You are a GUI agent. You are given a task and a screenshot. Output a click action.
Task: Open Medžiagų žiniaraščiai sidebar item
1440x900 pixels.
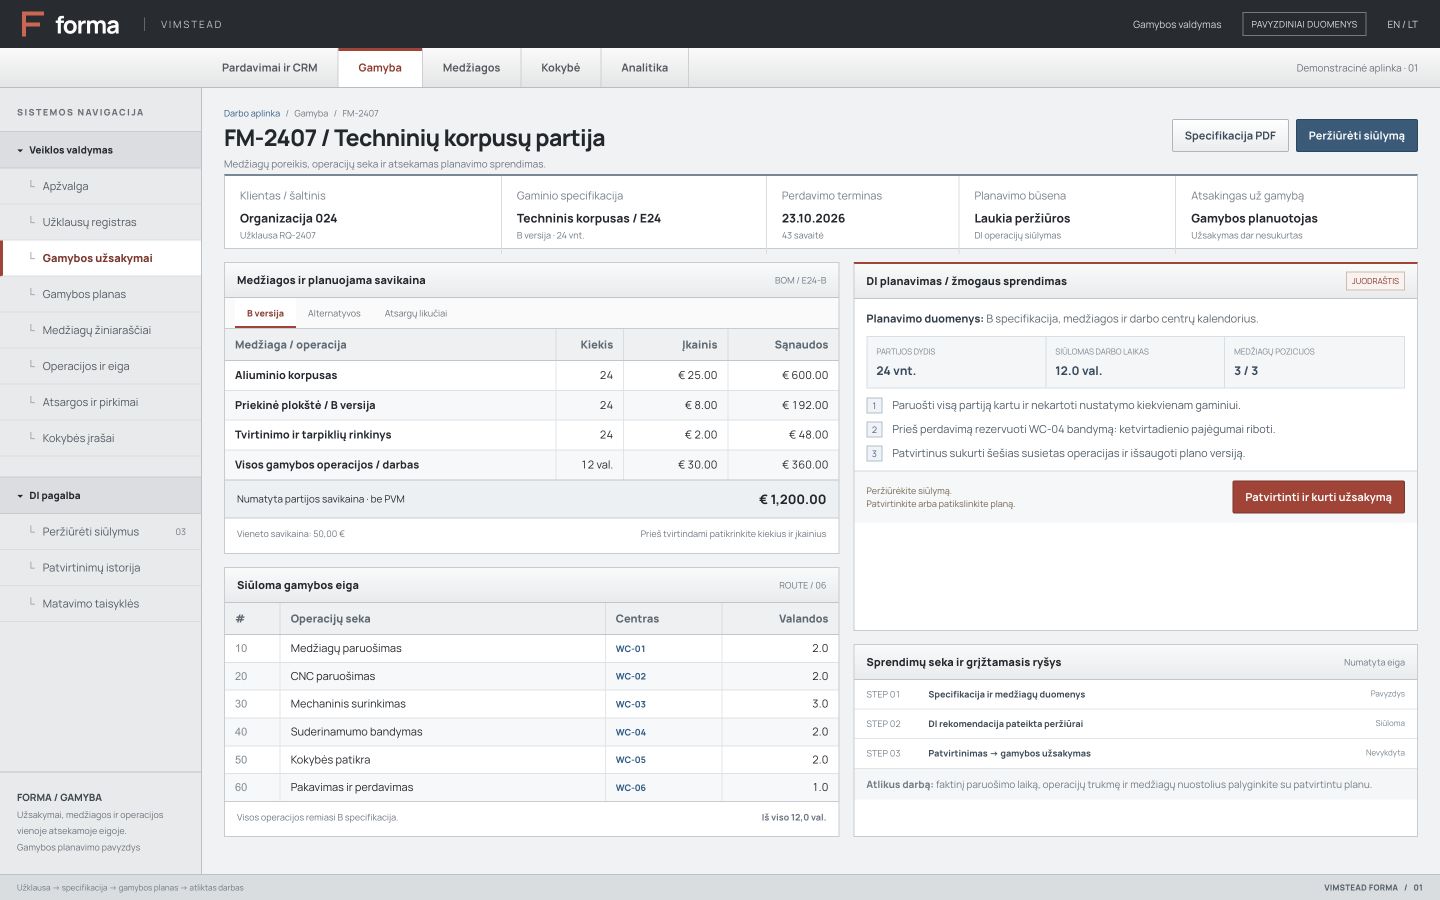[x=100, y=330]
